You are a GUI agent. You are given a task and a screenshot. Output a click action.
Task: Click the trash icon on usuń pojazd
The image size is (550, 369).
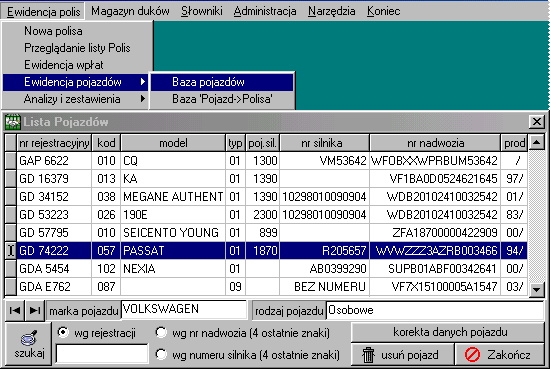tap(368, 355)
